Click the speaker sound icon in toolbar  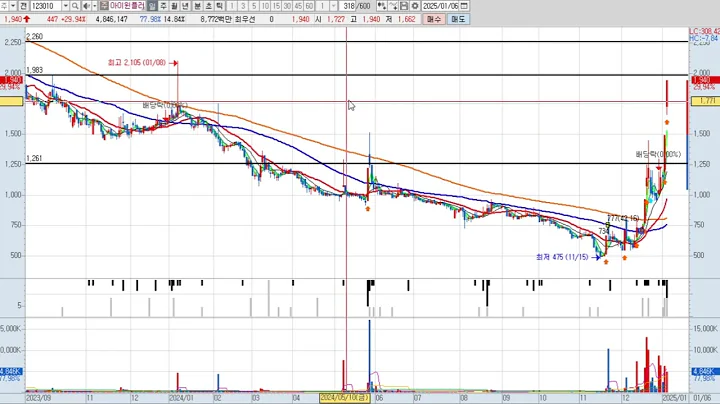point(86,6)
